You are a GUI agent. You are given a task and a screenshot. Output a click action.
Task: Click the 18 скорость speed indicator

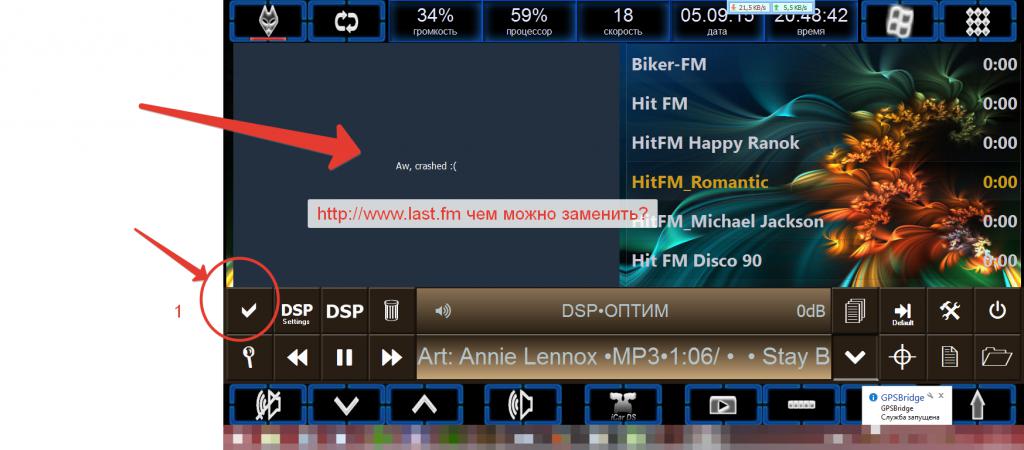tap(623, 21)
